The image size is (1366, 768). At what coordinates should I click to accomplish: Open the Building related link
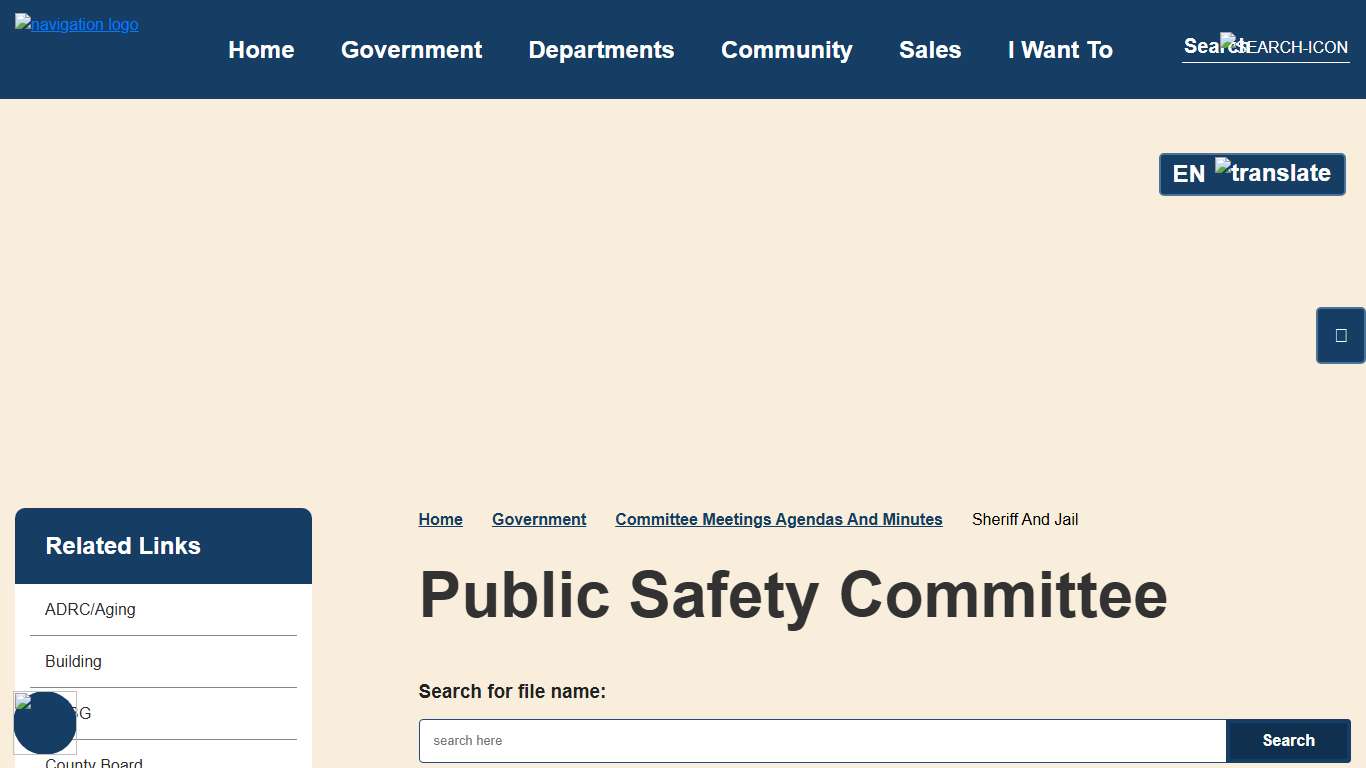[x=73, y=661]
